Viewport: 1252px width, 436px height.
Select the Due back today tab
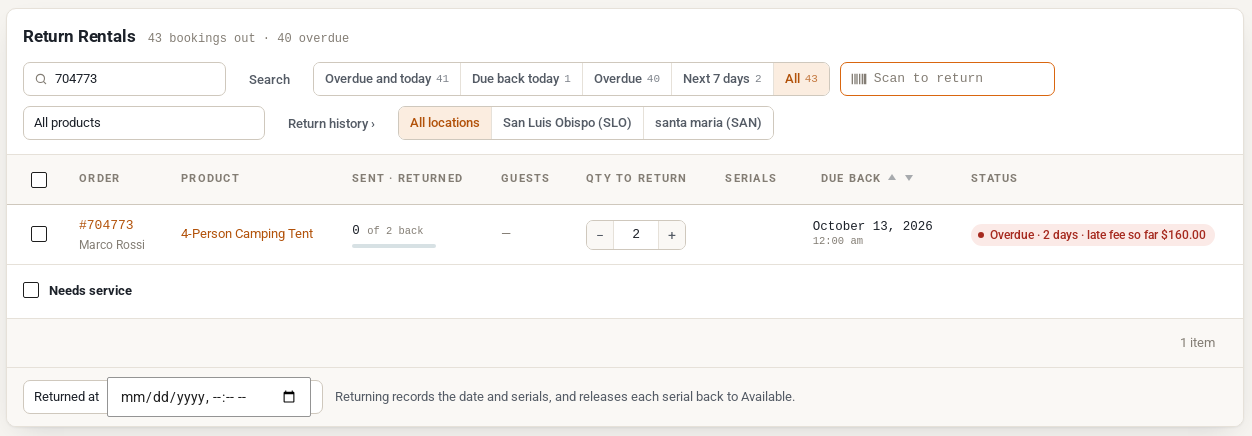pyautogui.click(x=521, y=79)
